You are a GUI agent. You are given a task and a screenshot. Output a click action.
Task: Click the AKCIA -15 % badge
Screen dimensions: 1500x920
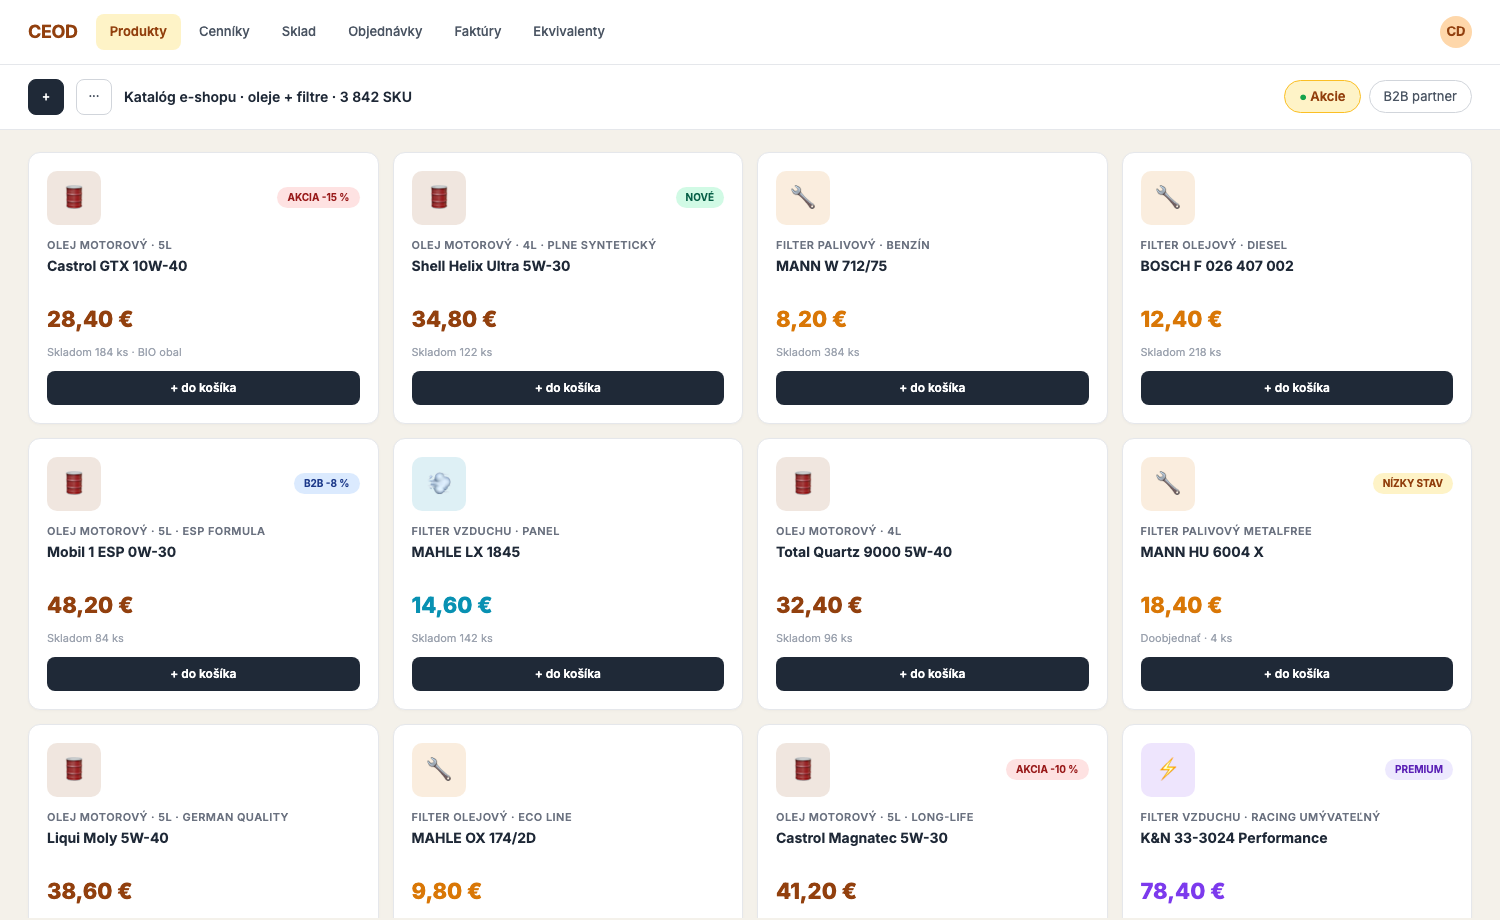[318, 198]
